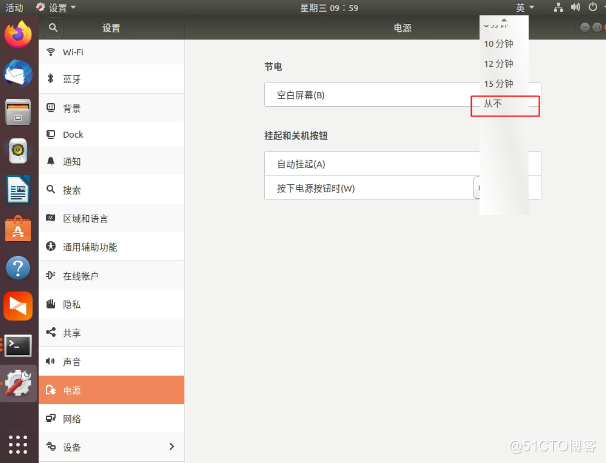Screen dimensions: 606x463
Task: Open 背景 background settings
Action: coord(111,108)
